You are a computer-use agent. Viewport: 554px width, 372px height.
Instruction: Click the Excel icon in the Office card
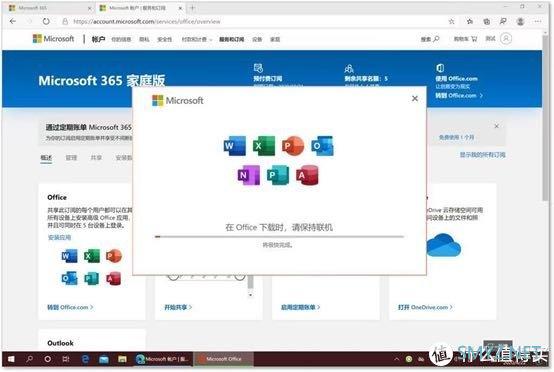click(92, 256)
